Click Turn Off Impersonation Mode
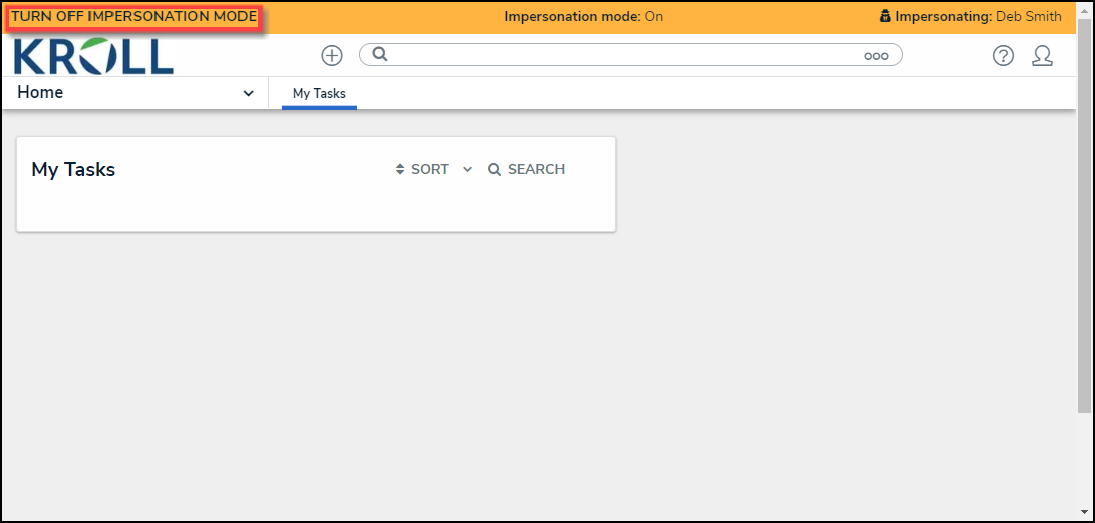1095x523 pixels. [x=134, y=17]
